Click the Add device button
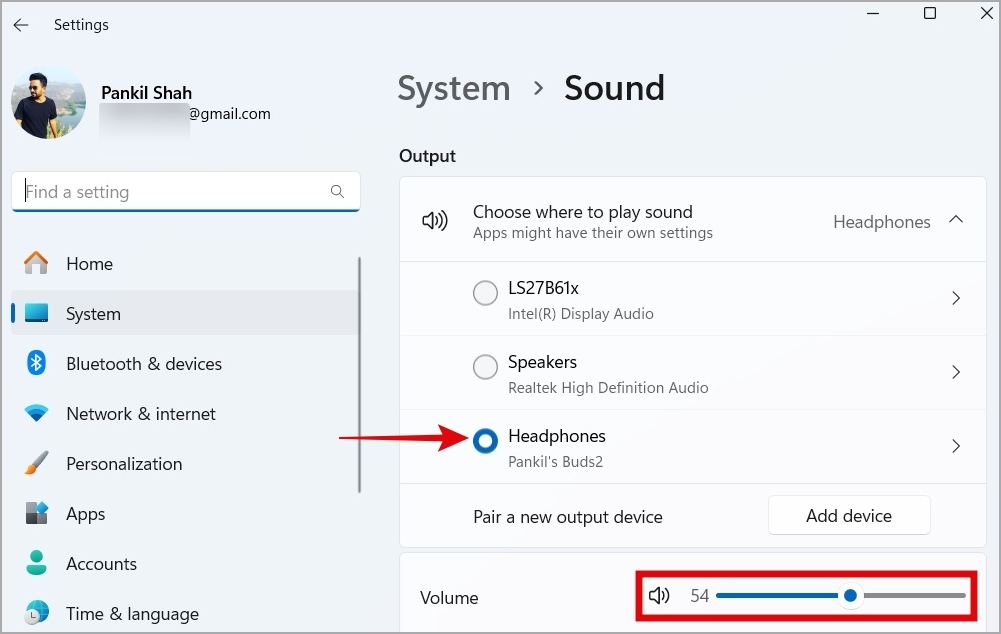The width and height of the screenshot is (1001, 634). coord(848,515)
